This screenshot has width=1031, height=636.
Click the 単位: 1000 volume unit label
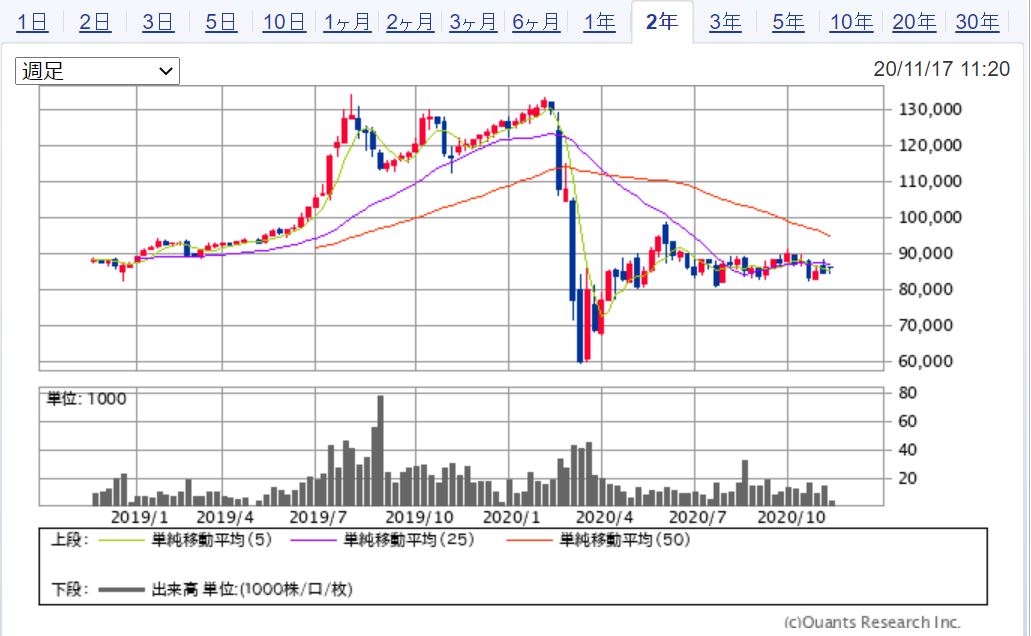coord(87,399)
